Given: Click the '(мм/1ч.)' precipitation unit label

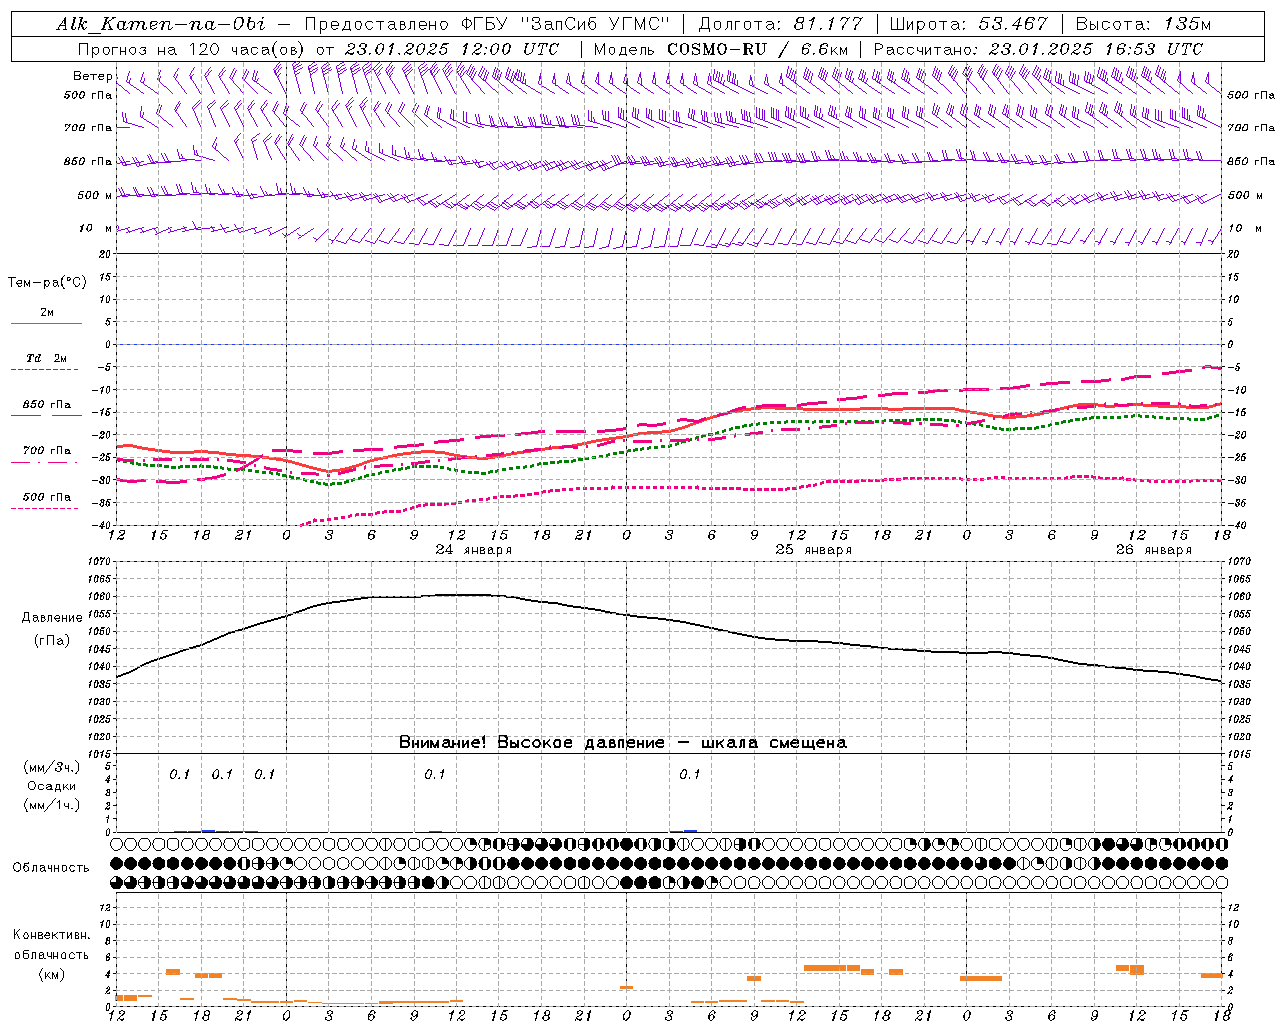Looking at the screenshot, I should click(x=52, y=805).
